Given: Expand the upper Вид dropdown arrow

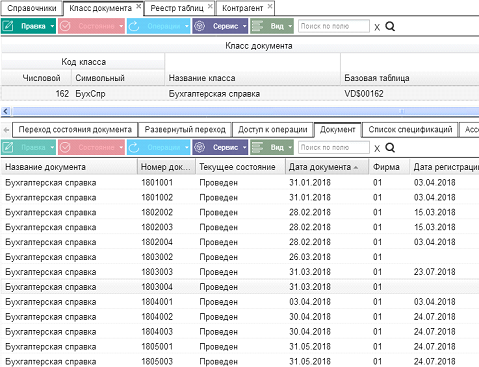Looking at the screenshot, I should [290, 26].
